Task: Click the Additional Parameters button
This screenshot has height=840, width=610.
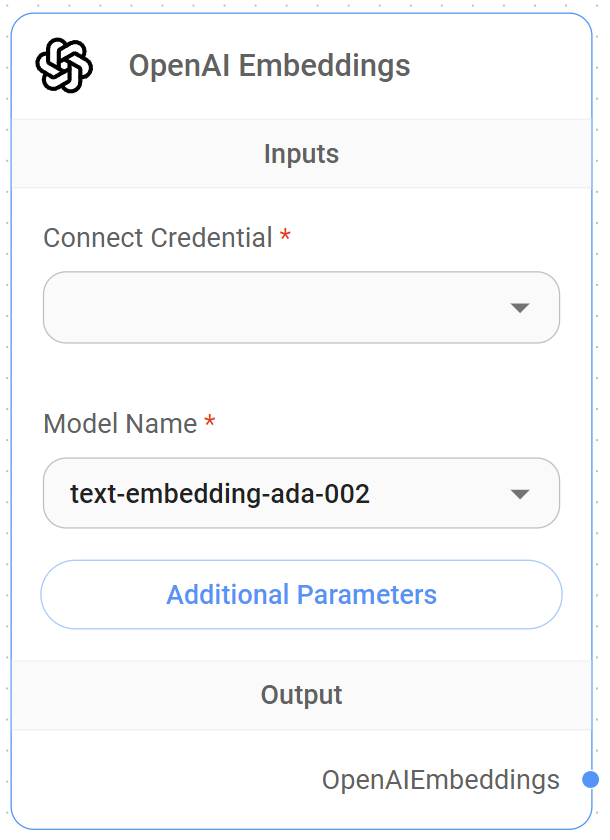Action: (x=300, y=594)
